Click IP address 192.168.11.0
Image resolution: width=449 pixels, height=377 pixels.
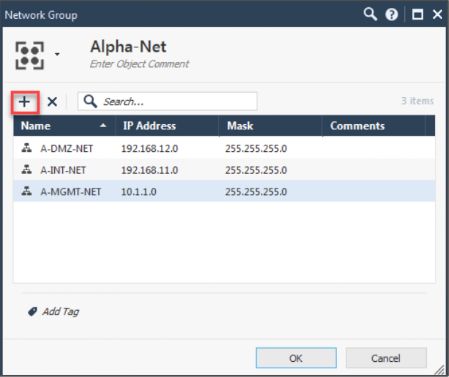coord(150,170)
